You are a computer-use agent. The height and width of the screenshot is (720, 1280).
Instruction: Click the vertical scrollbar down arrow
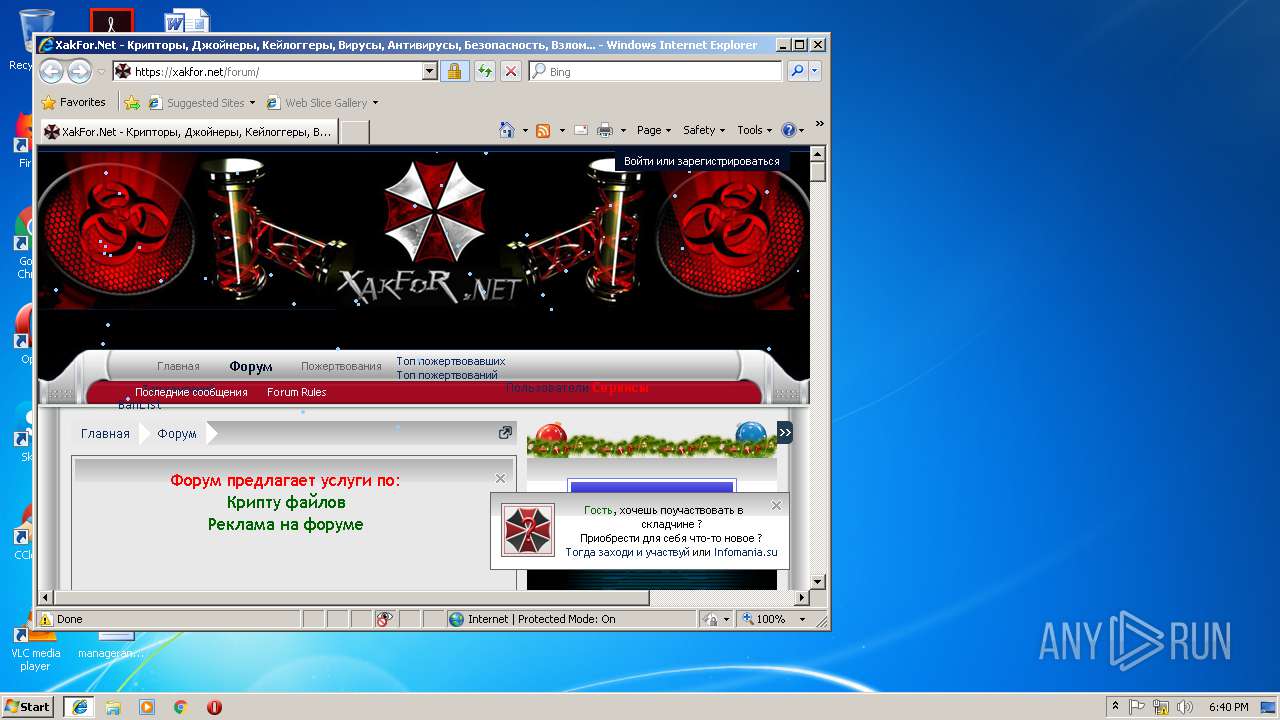(817, 581)
